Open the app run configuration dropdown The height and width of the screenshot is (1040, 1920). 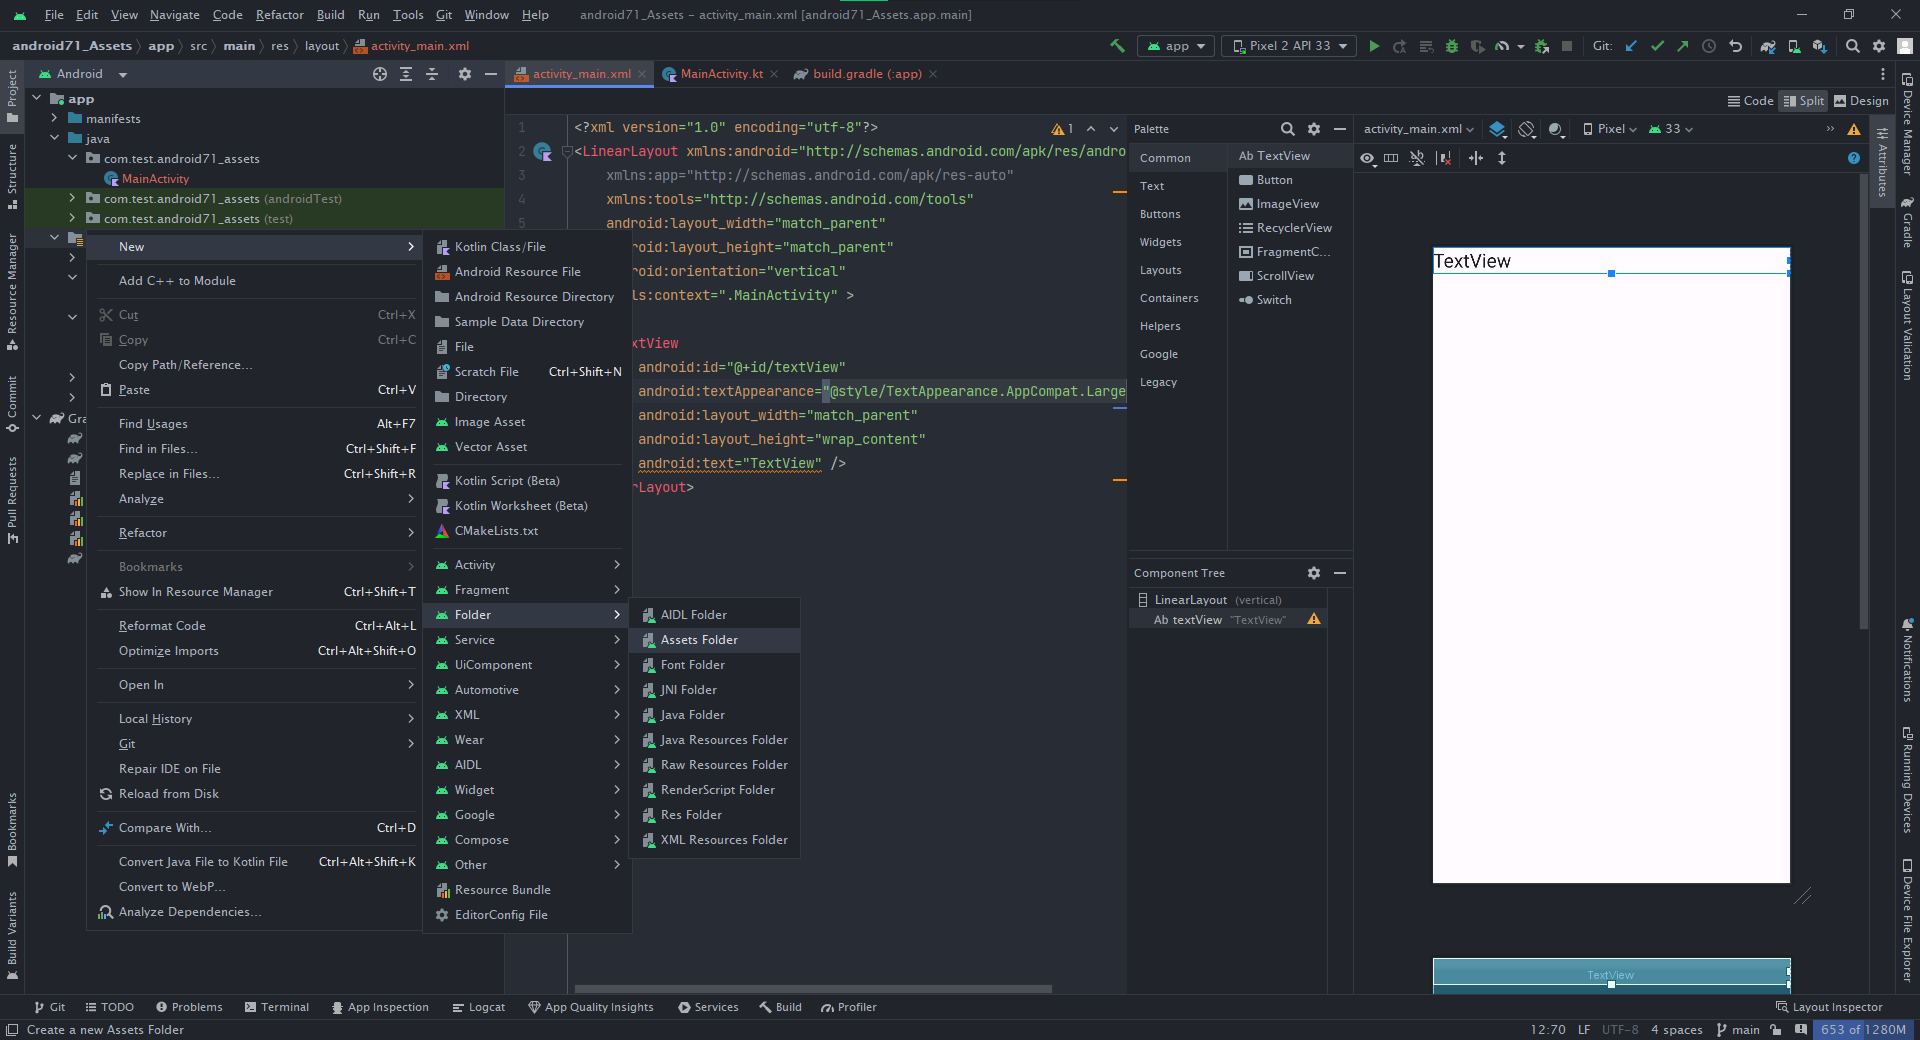tap(1176, 46)
